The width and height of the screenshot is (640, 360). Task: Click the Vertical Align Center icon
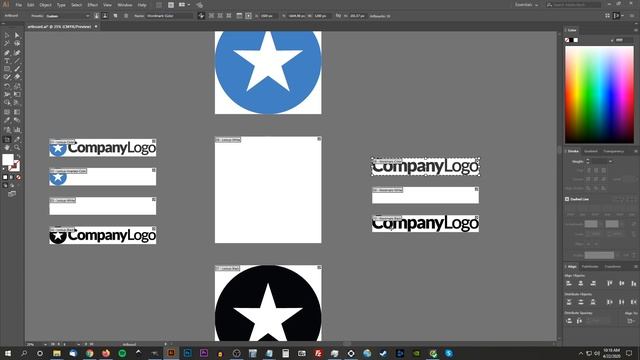click(622, 283)
